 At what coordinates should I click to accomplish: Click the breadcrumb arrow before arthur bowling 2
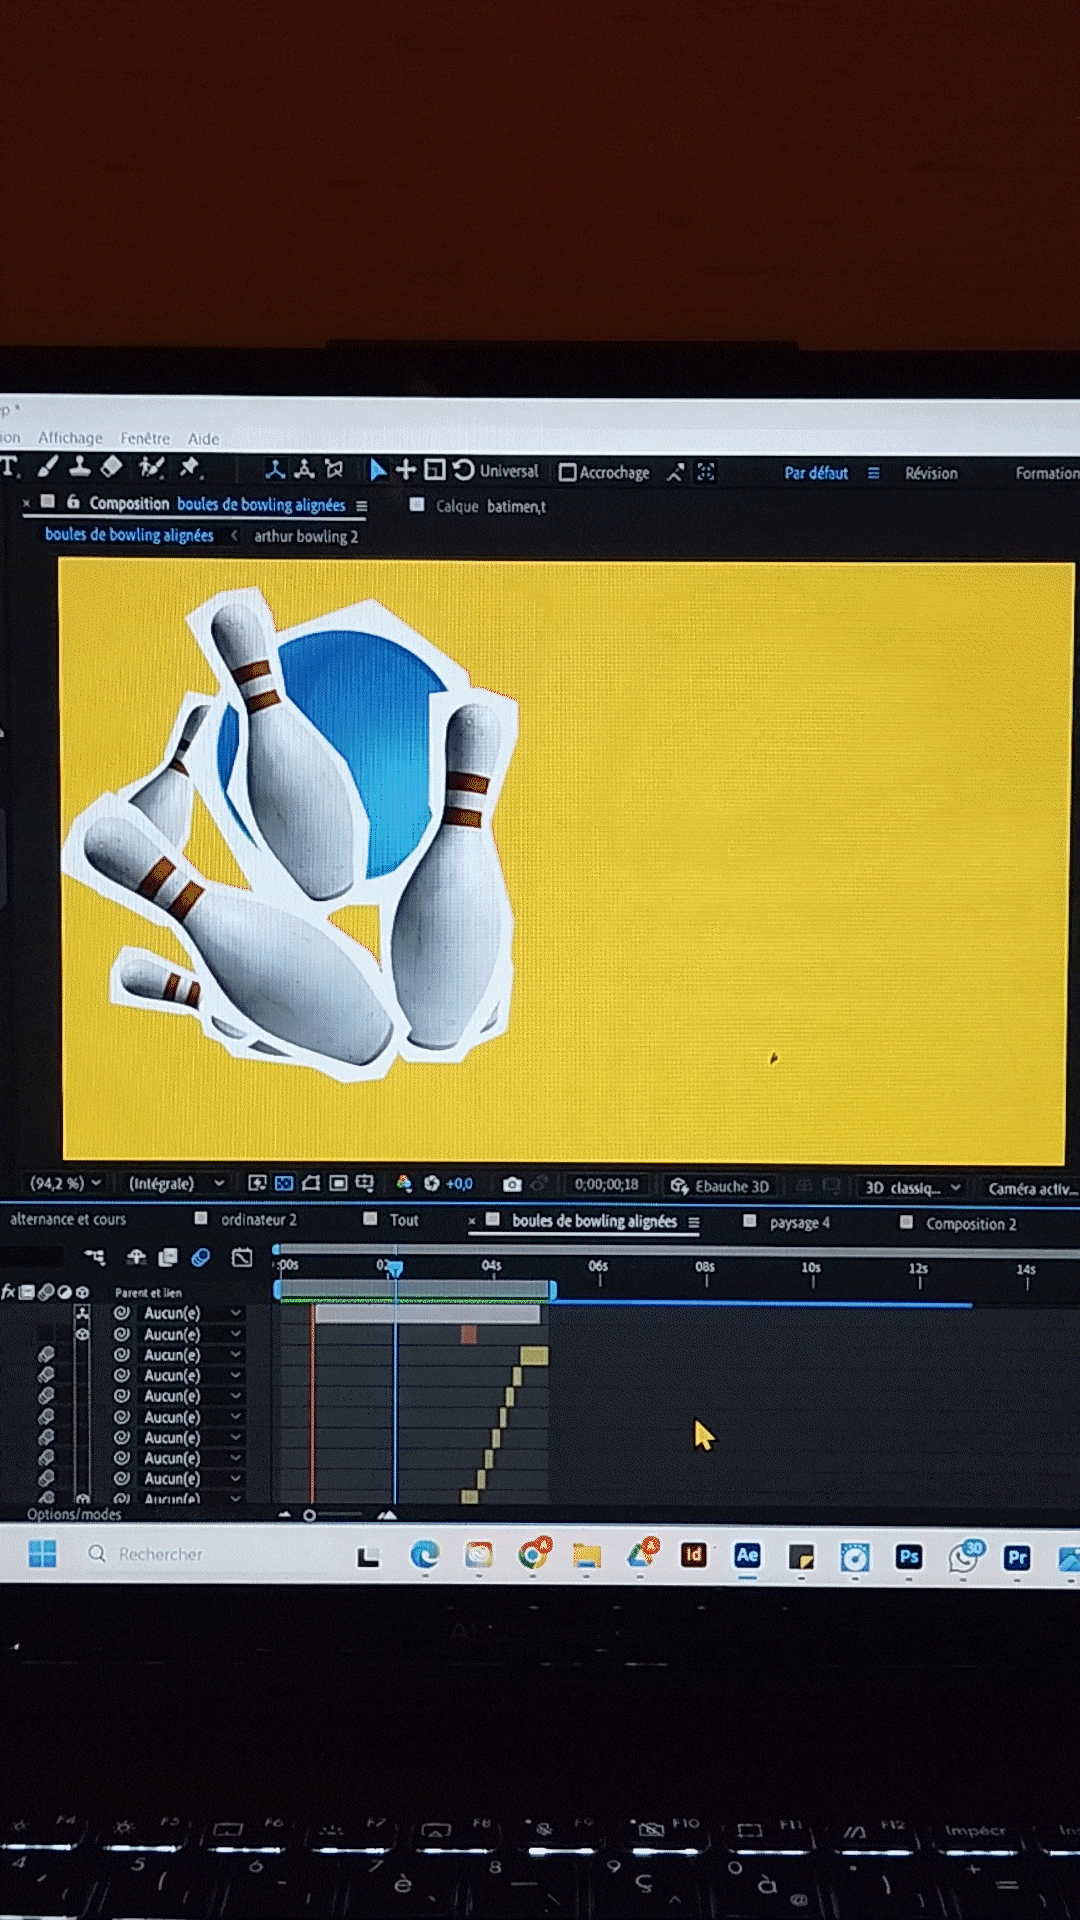click(235, 535)
